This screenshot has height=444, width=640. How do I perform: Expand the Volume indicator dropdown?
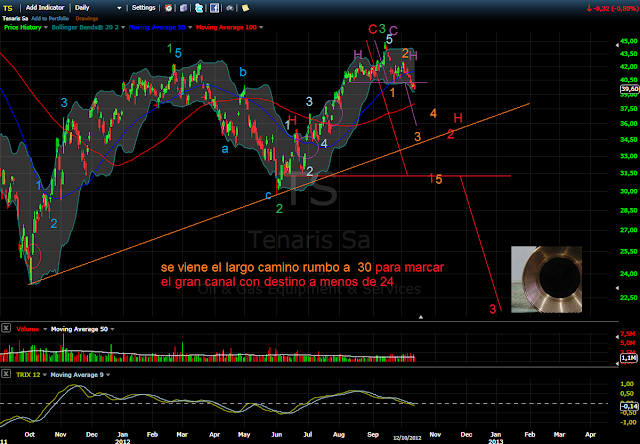[45, 329]
